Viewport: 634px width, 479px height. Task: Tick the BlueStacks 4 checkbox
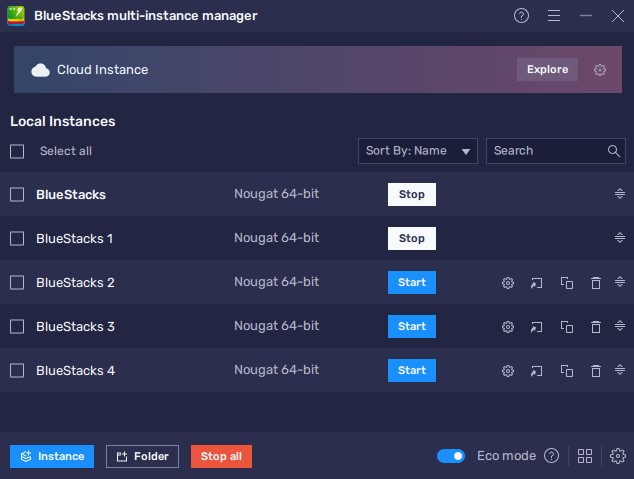pyautogui.click(x=17, y=371)
